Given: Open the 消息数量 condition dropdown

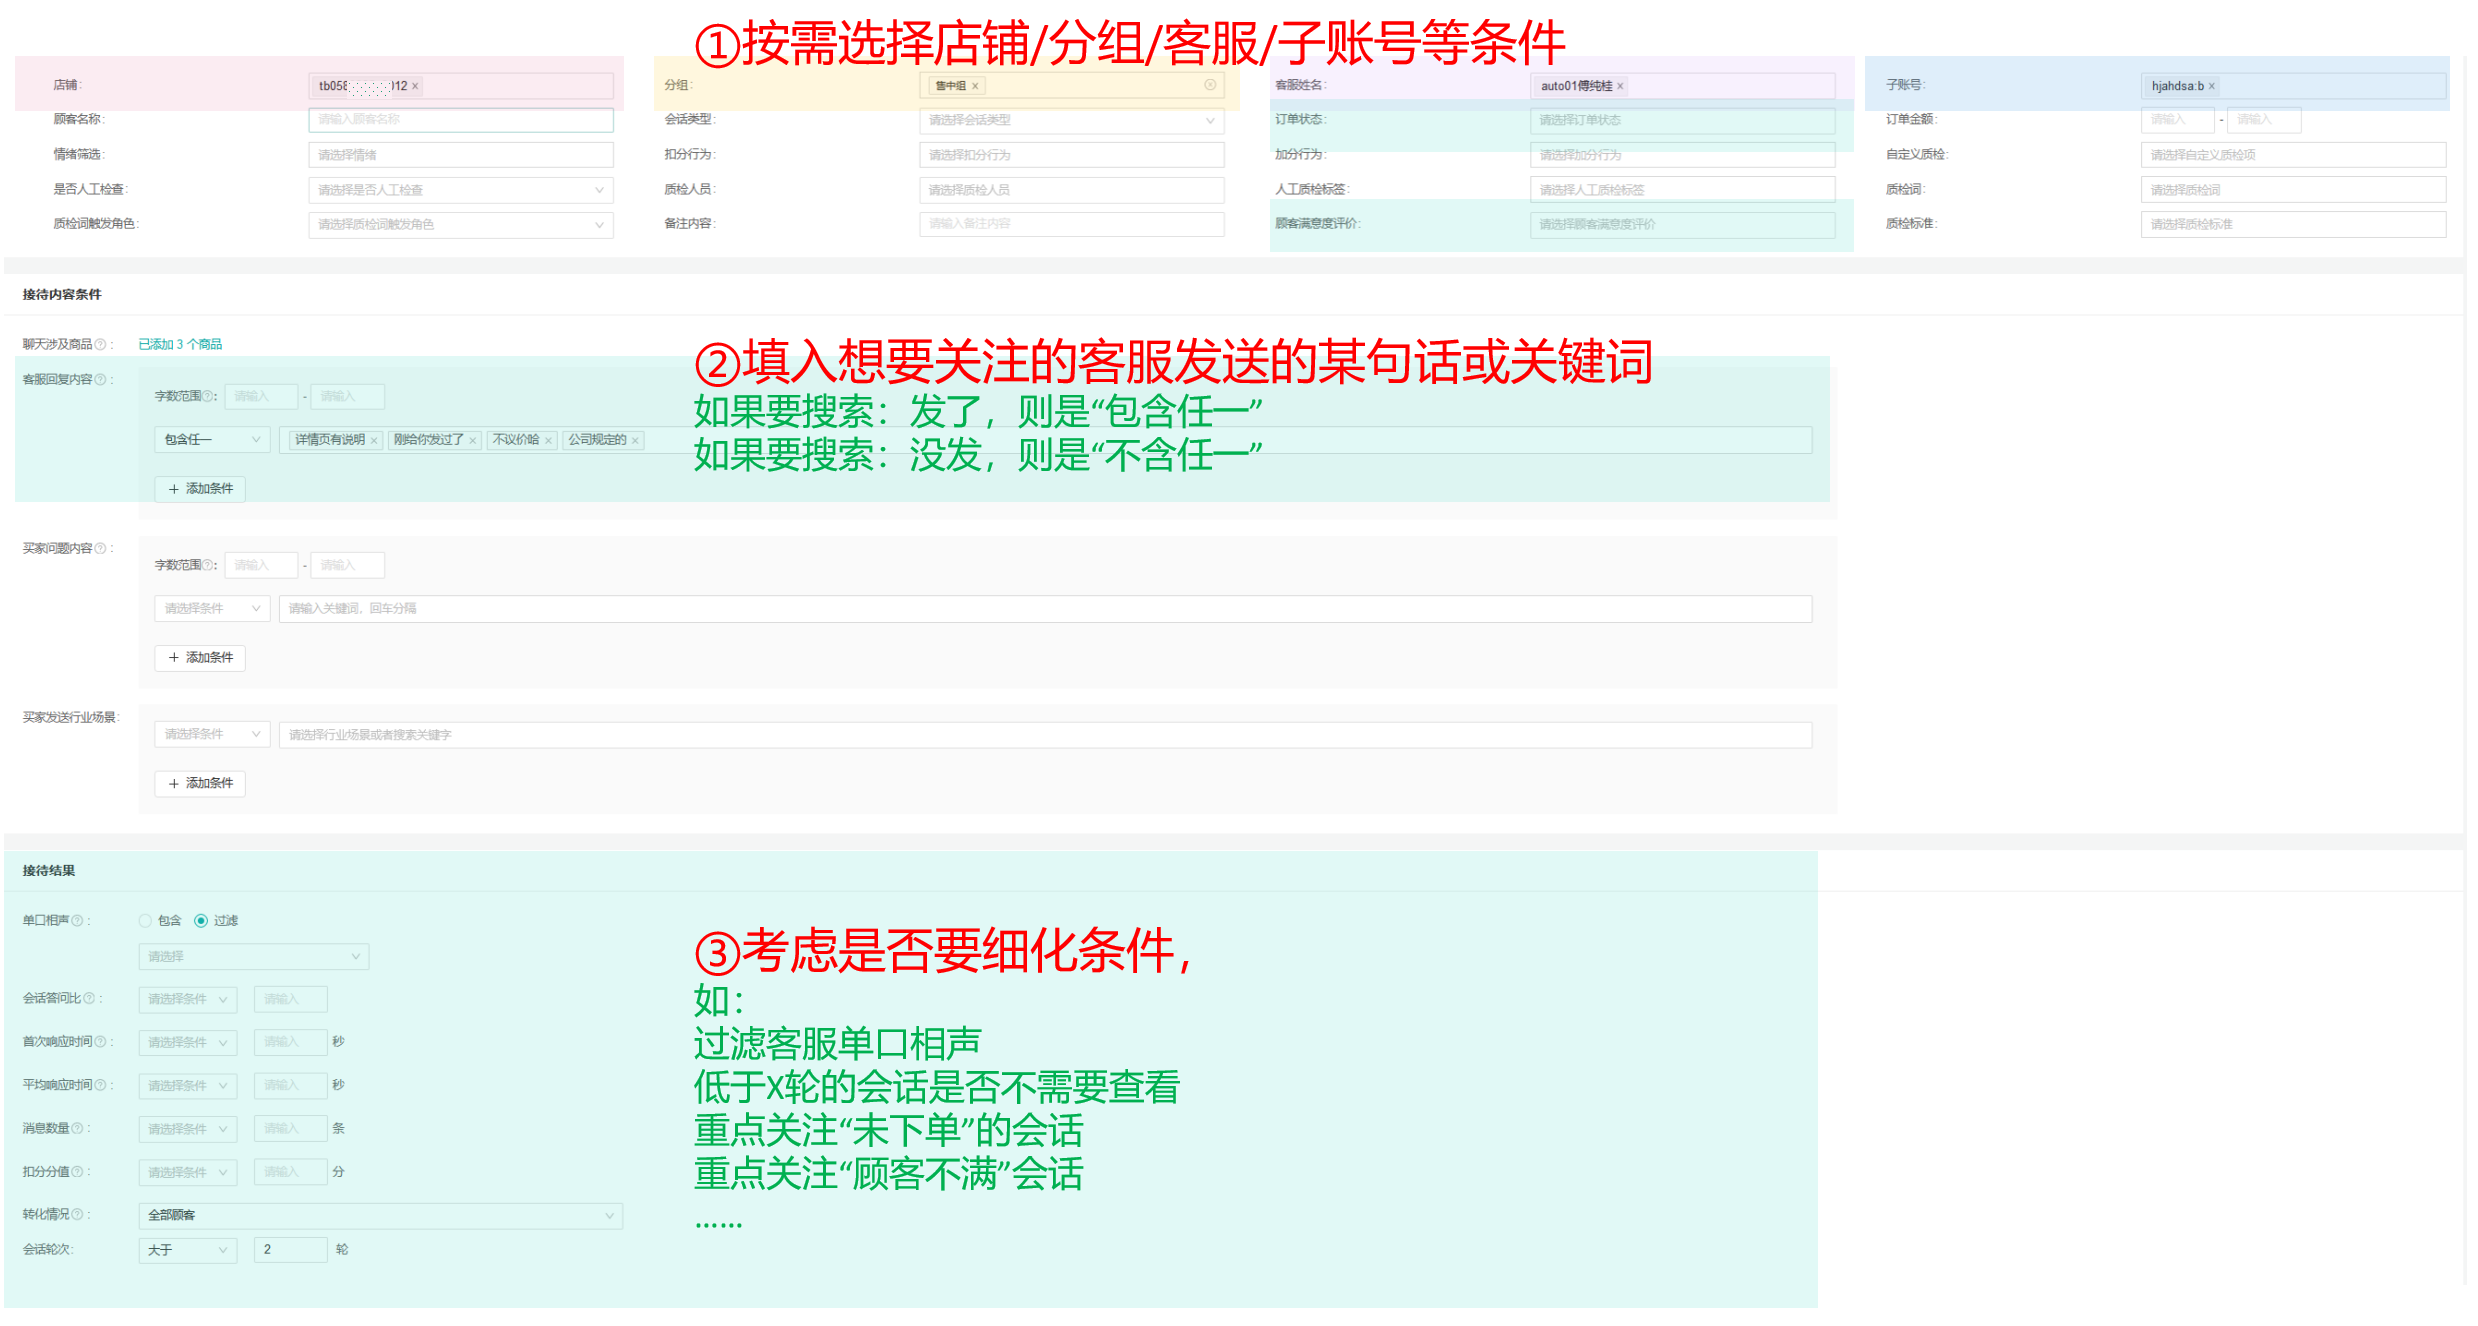Looking at the screenshot, I should tap(188, 1128).
